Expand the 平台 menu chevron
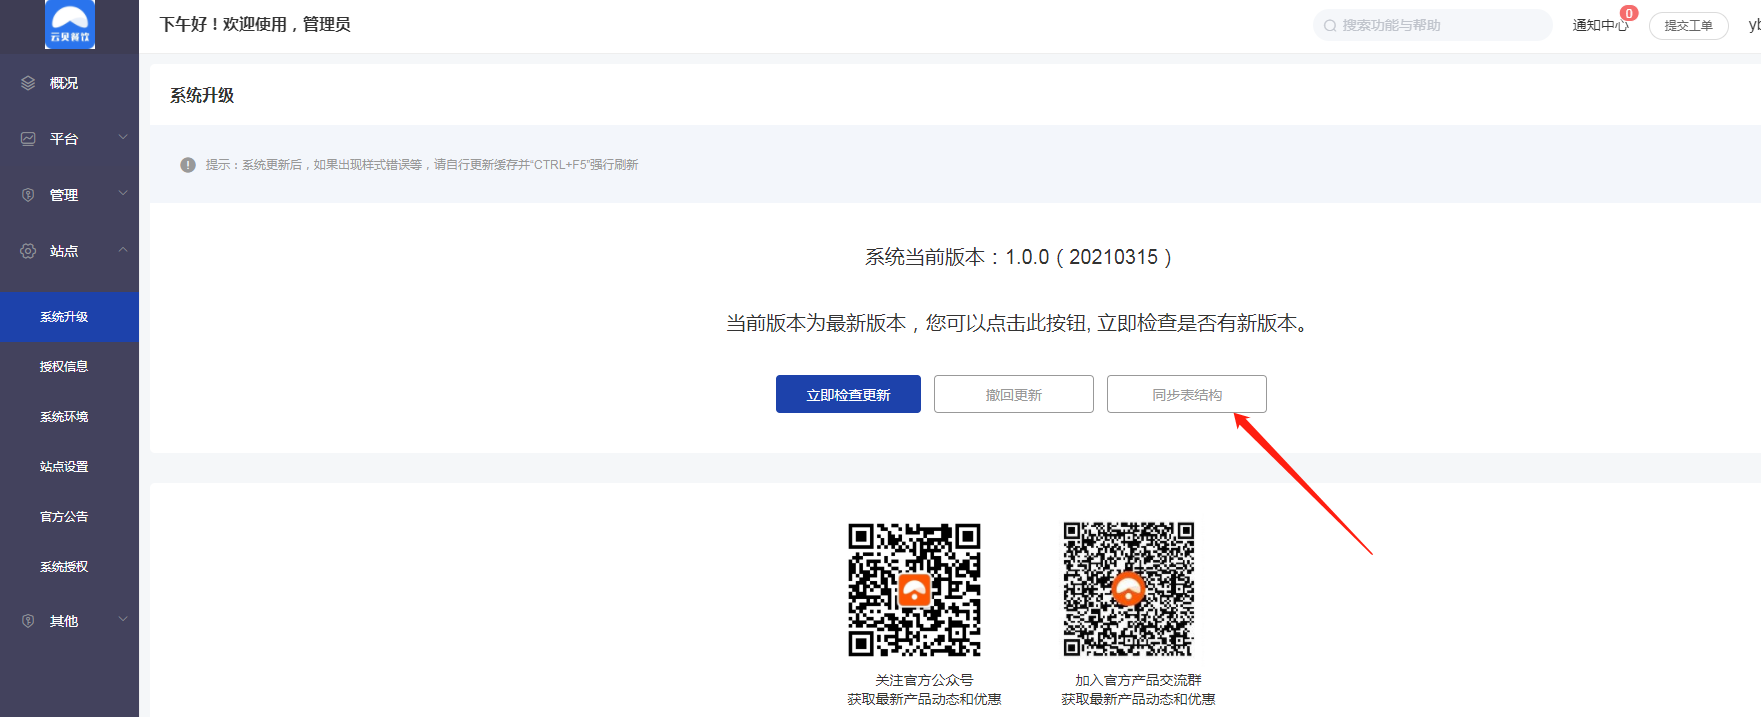 tap(123, 138)
